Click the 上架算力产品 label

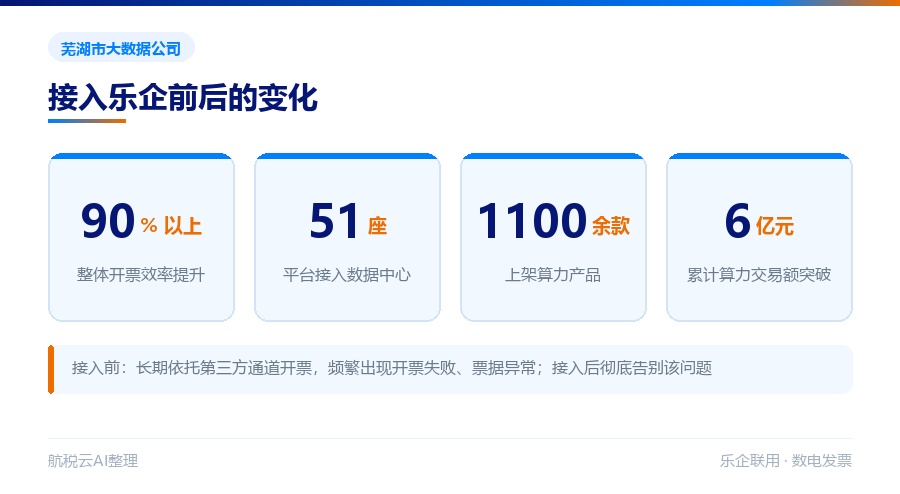pos(553,275)
